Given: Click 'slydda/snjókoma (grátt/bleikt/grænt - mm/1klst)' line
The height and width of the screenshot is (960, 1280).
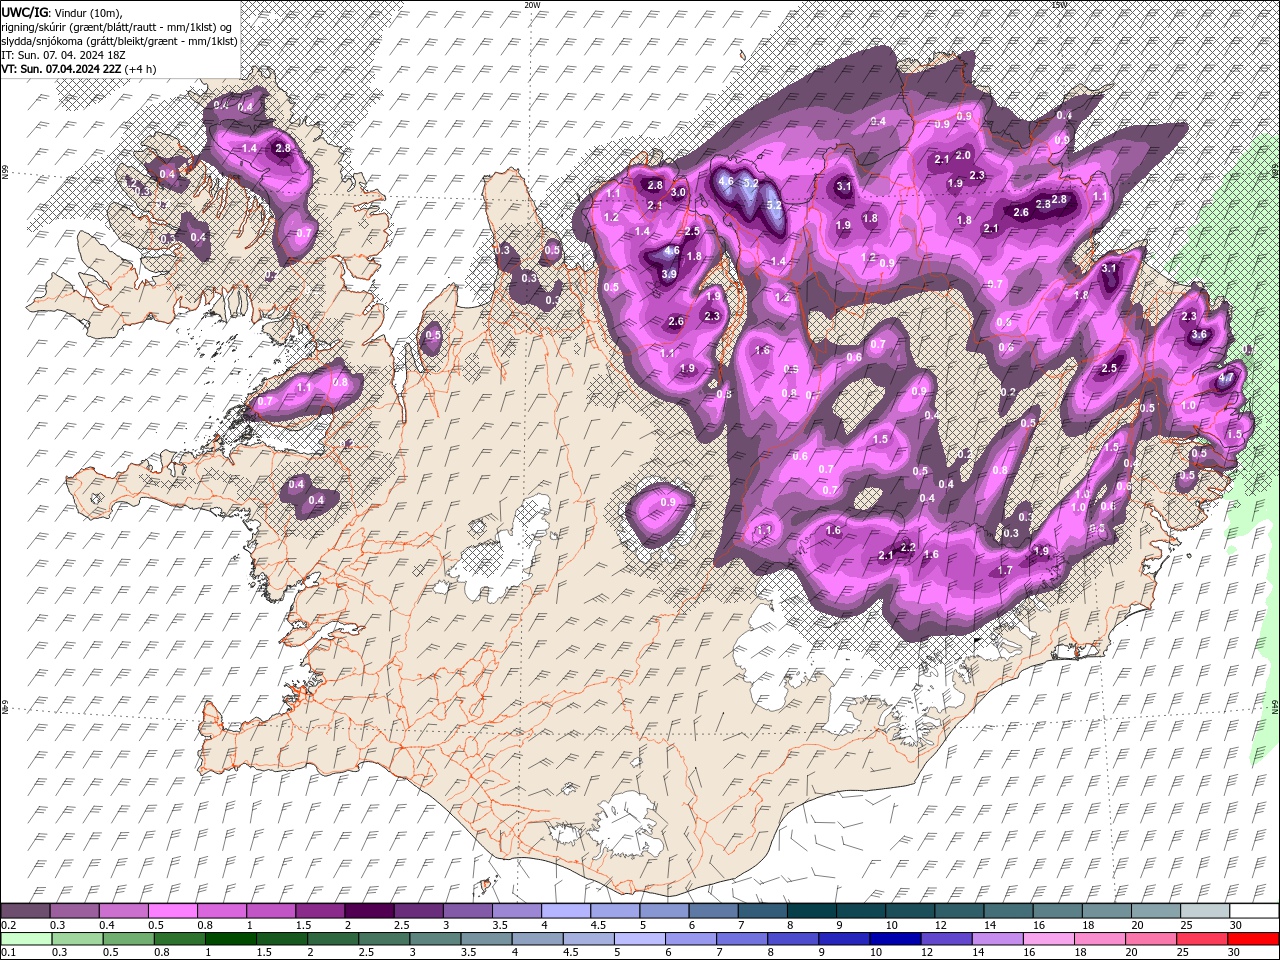Looking at the screenshot, I should pos(119,42).
